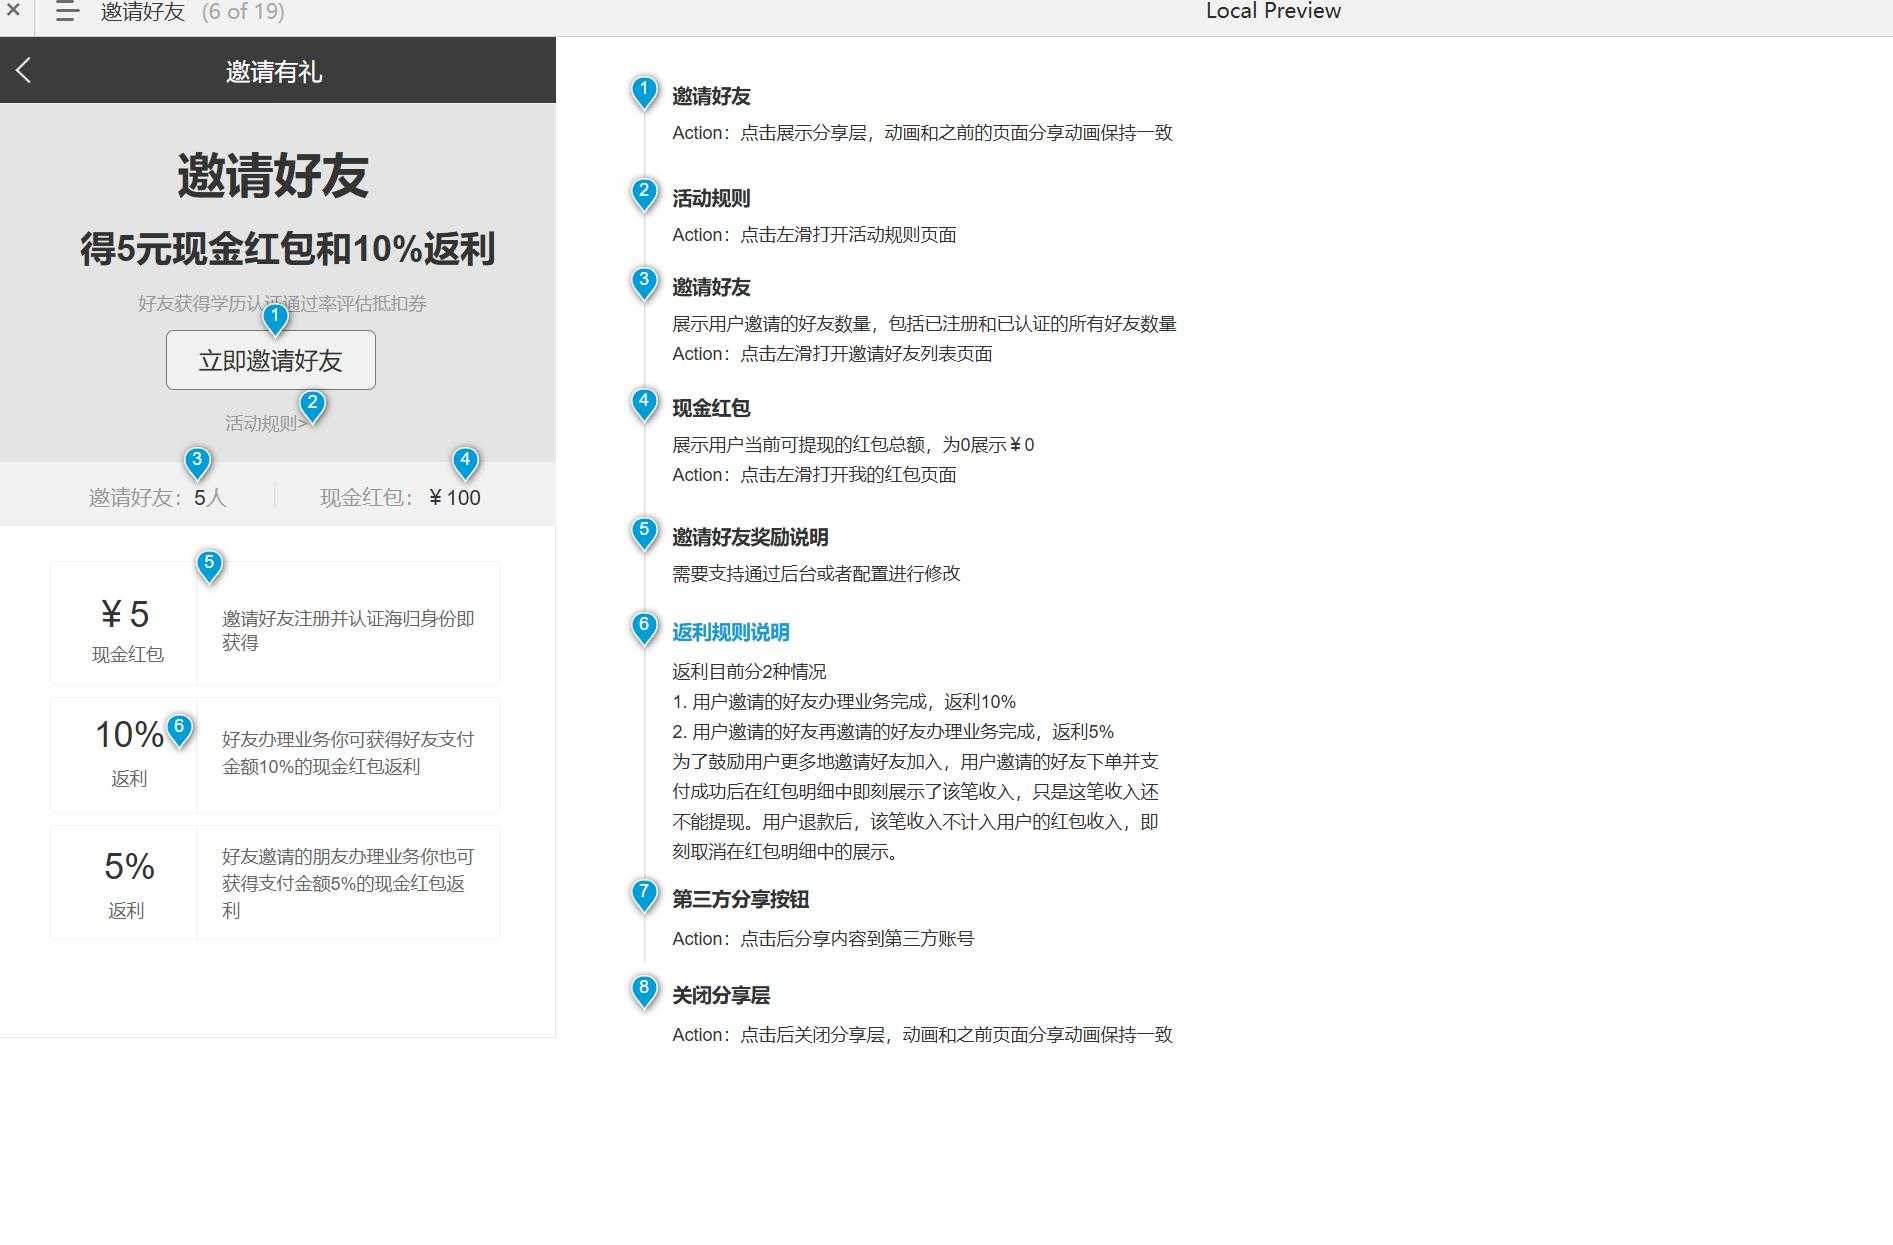Viewport: 1893px width, 1245px height.
Task: Click badge 2 next to 活动规则 note
Action: 644,192
